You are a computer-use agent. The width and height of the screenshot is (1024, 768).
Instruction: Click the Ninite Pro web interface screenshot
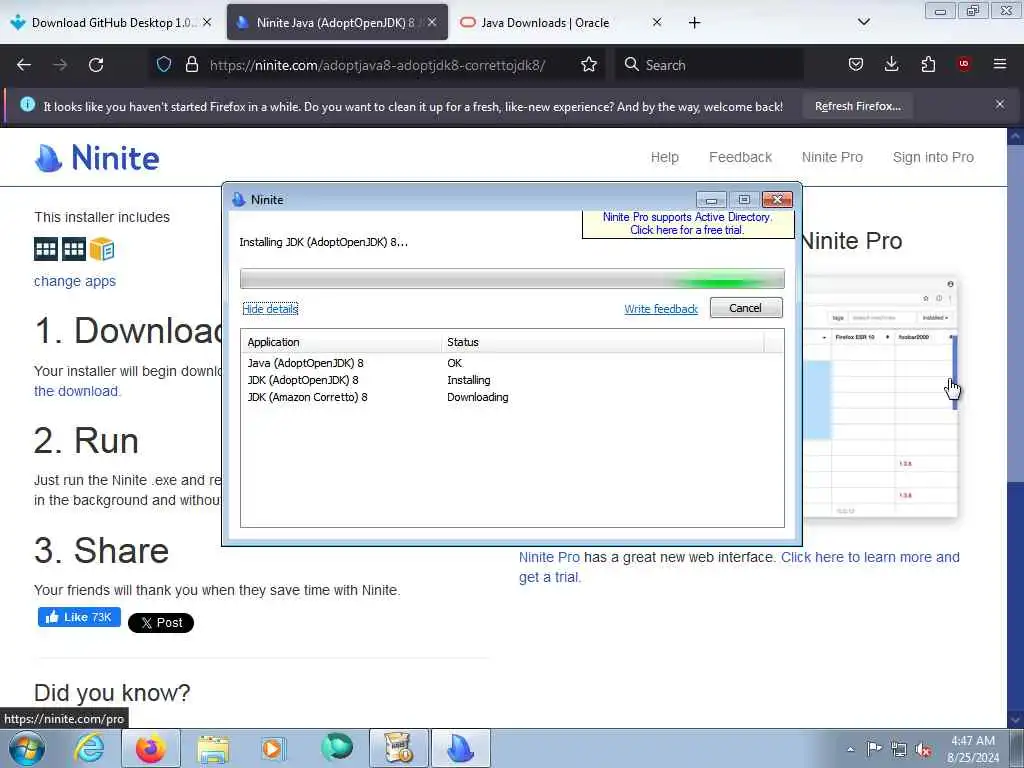[x=880, y=396]
